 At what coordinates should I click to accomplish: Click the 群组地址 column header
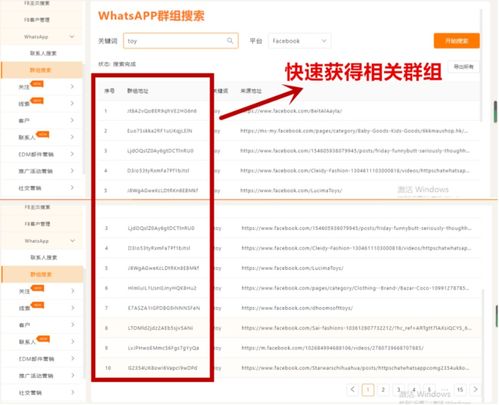138,91
